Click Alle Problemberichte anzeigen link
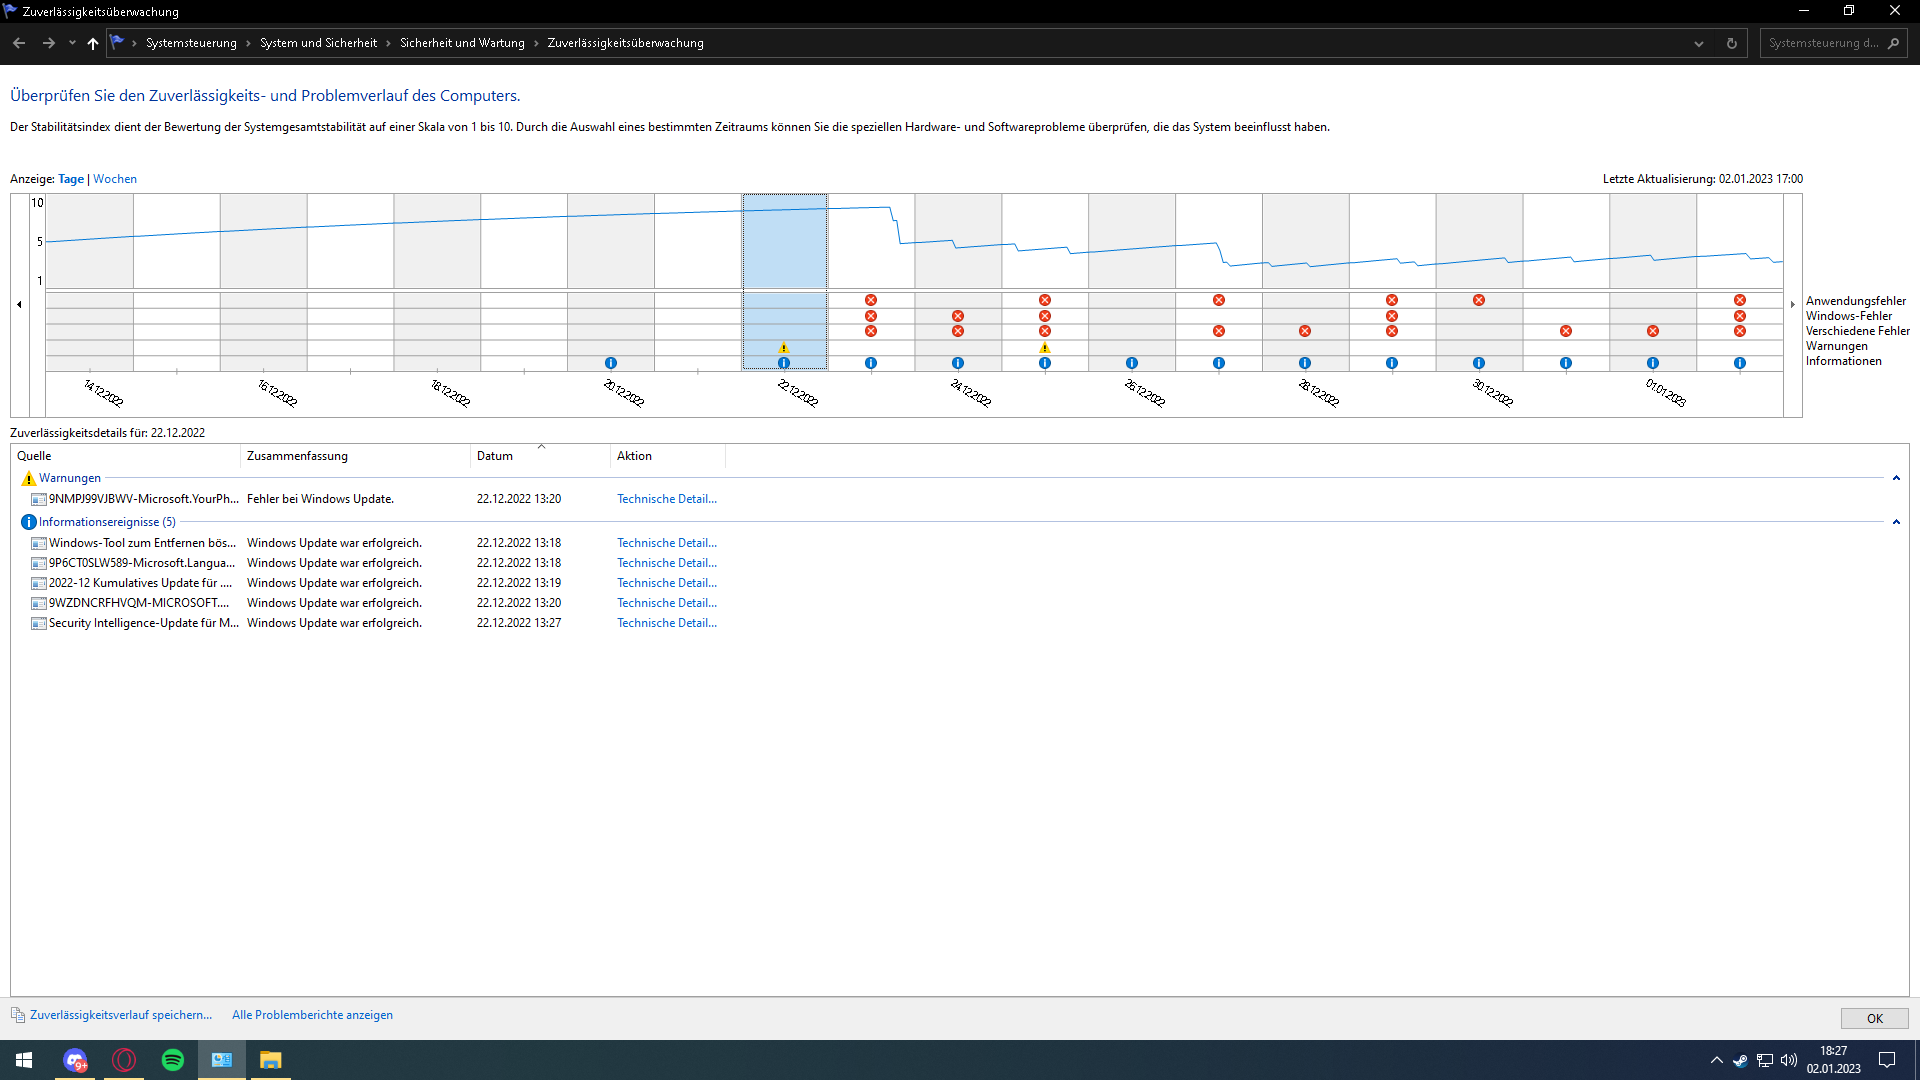Viewport: 1920px width, 1080px height. coord(312,1015)
